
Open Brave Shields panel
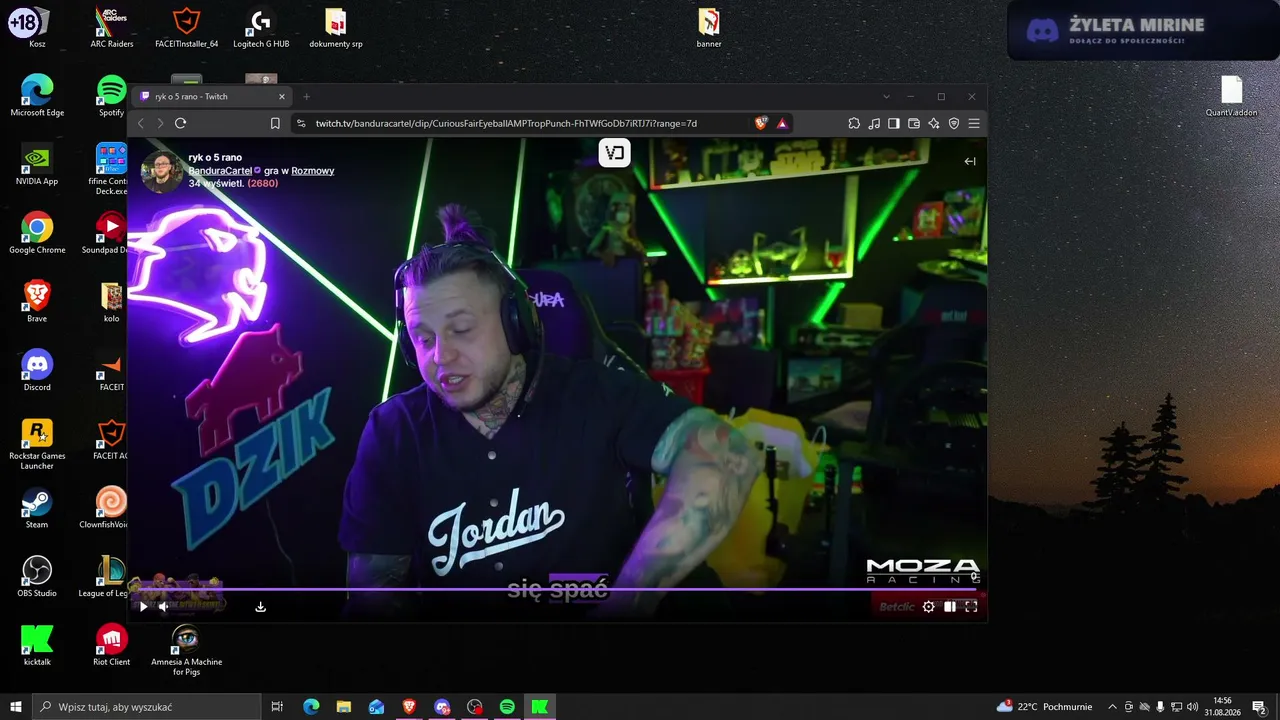tap(761, 123)
